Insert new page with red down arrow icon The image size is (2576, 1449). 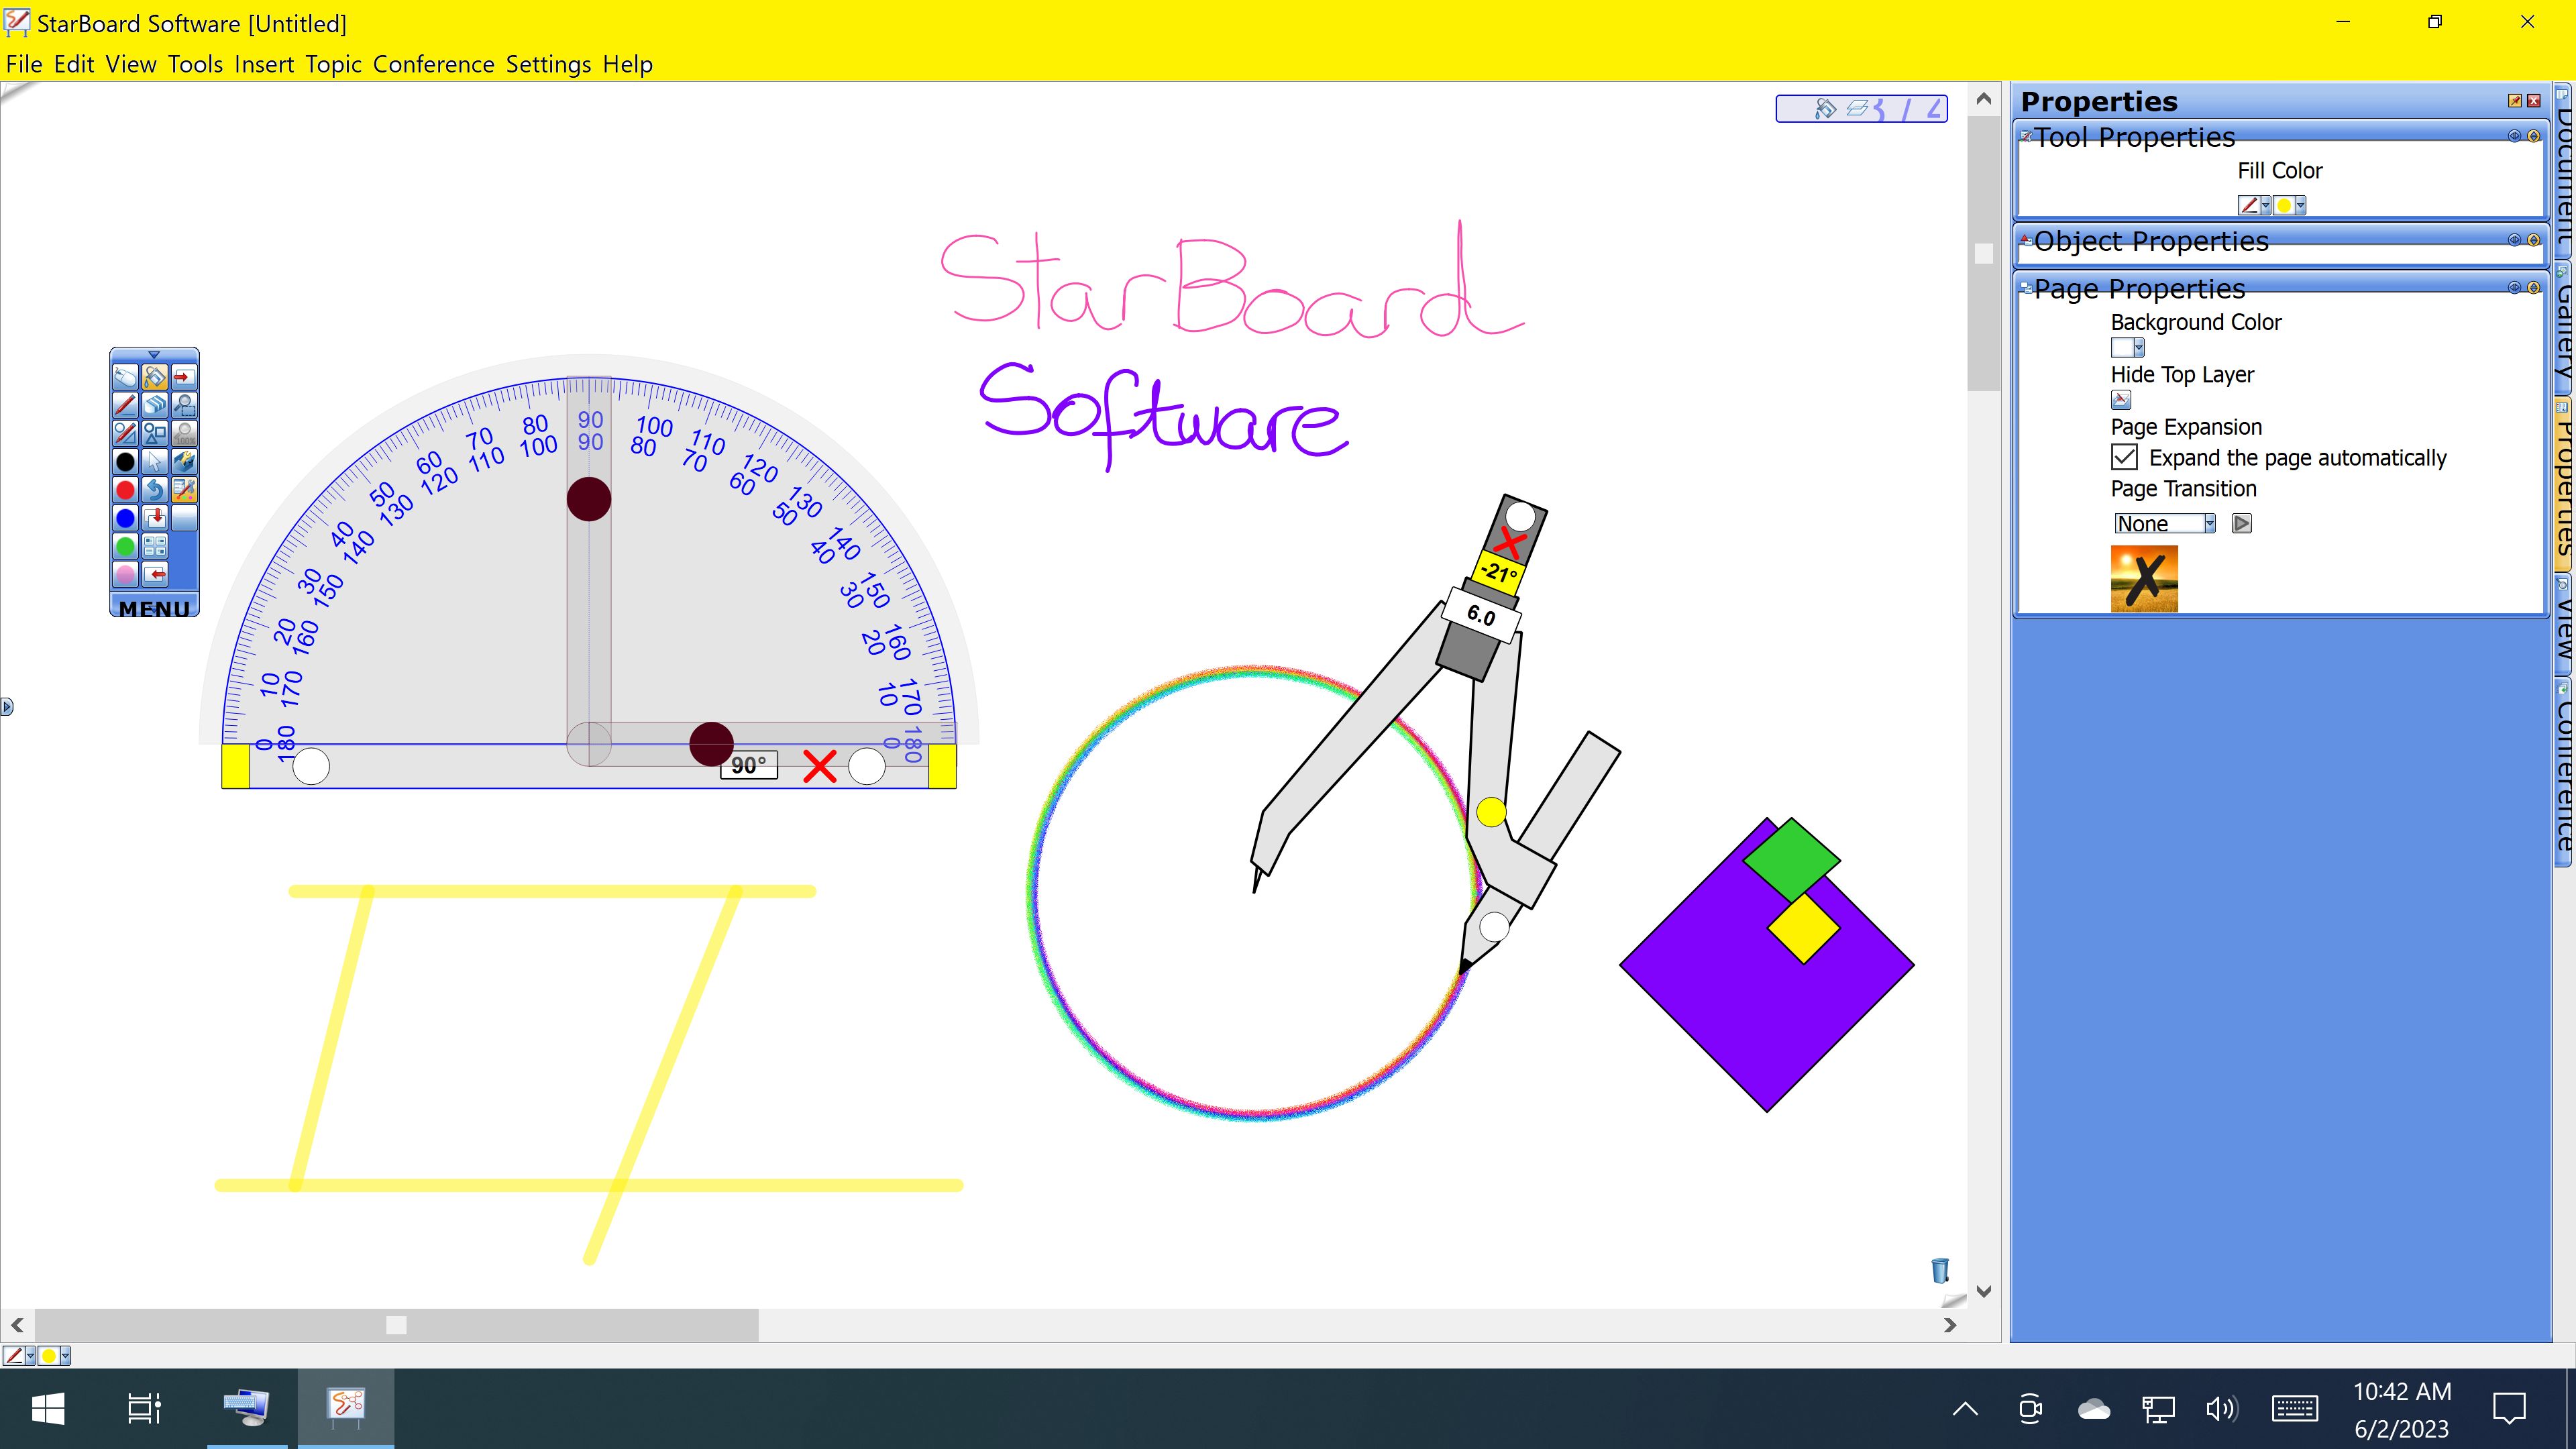pyautogui.click(x=154, y=517)
